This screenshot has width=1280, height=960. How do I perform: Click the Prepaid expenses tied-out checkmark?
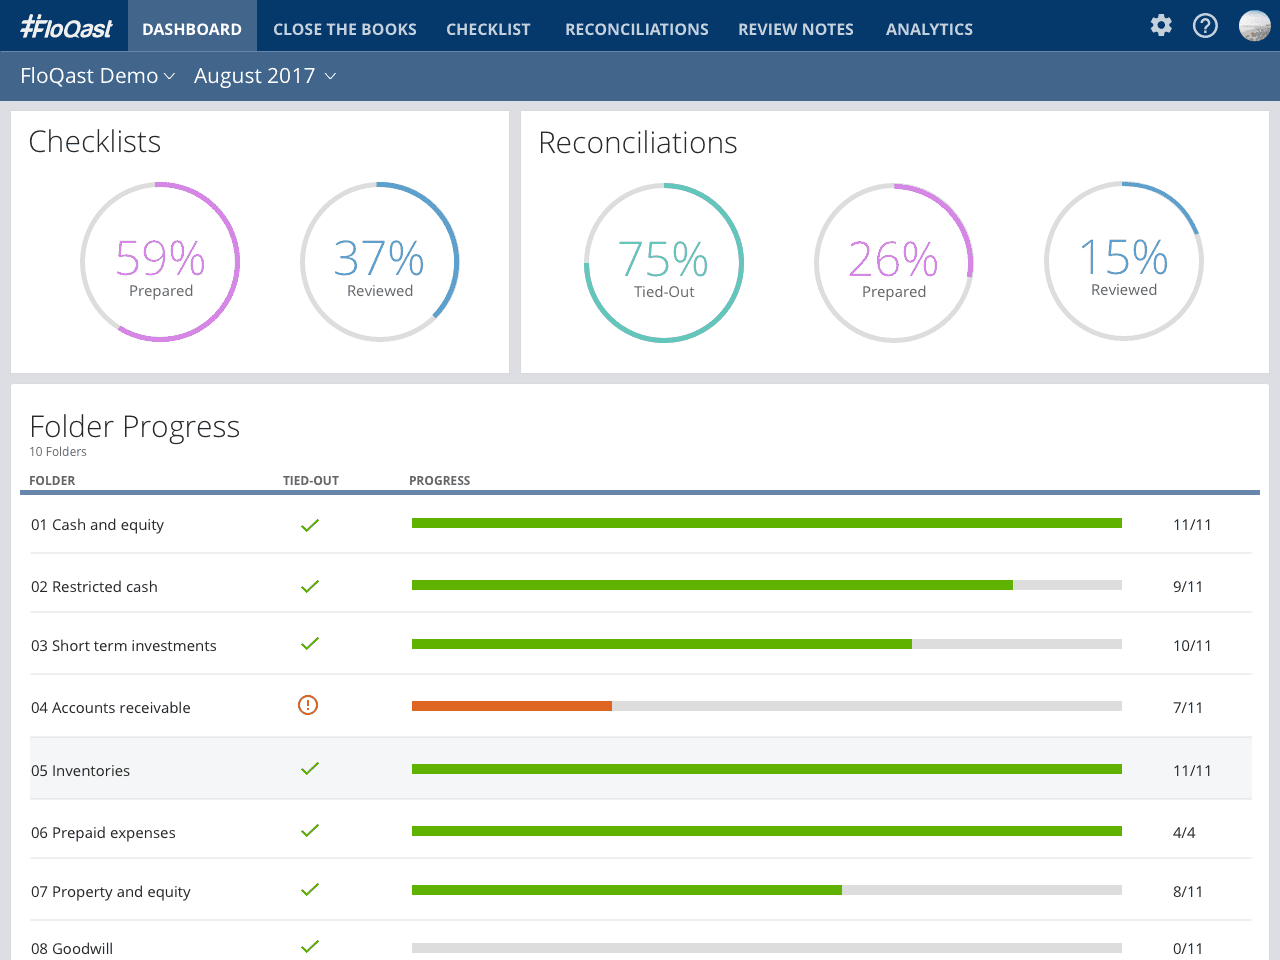(x=310, y=831)
